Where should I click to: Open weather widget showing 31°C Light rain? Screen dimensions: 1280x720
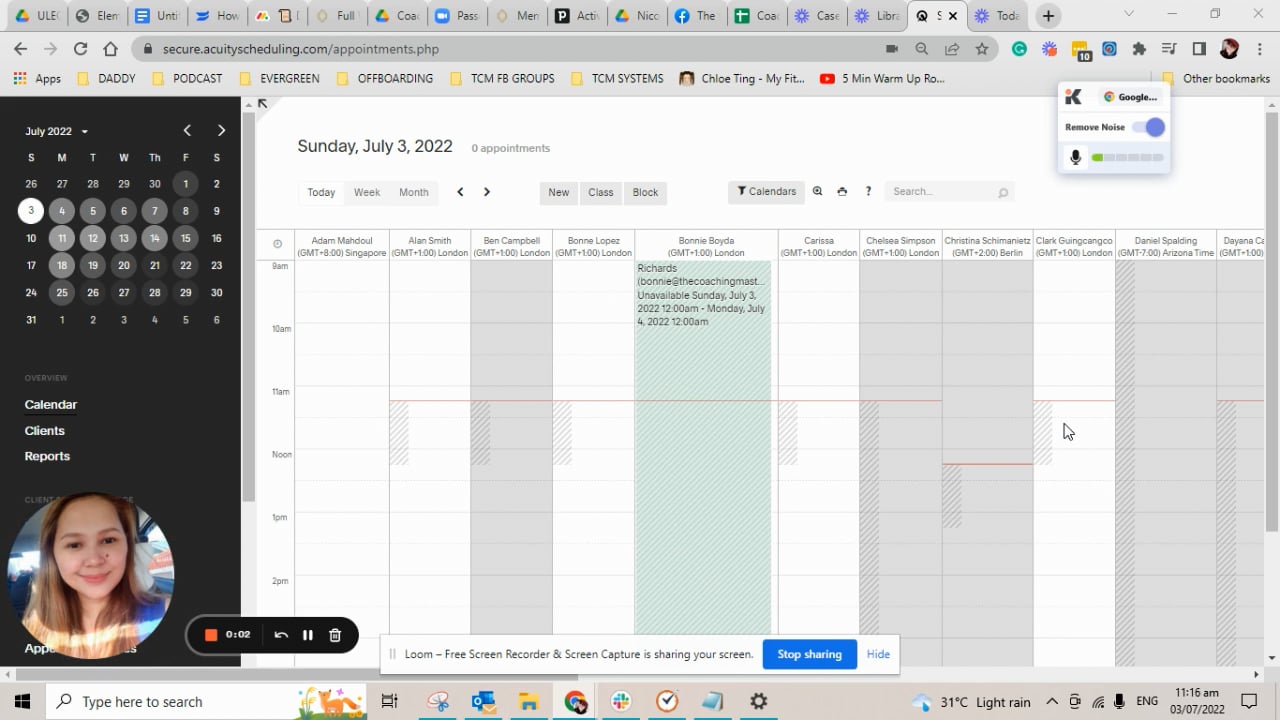972,702
